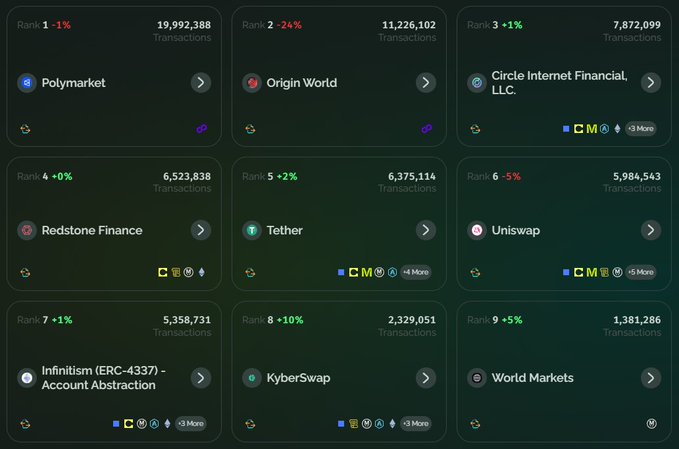Click the Uniswap logo icon
Image resolution: width=679 pixels, height=449 pixels.
[x=477, y=230]
